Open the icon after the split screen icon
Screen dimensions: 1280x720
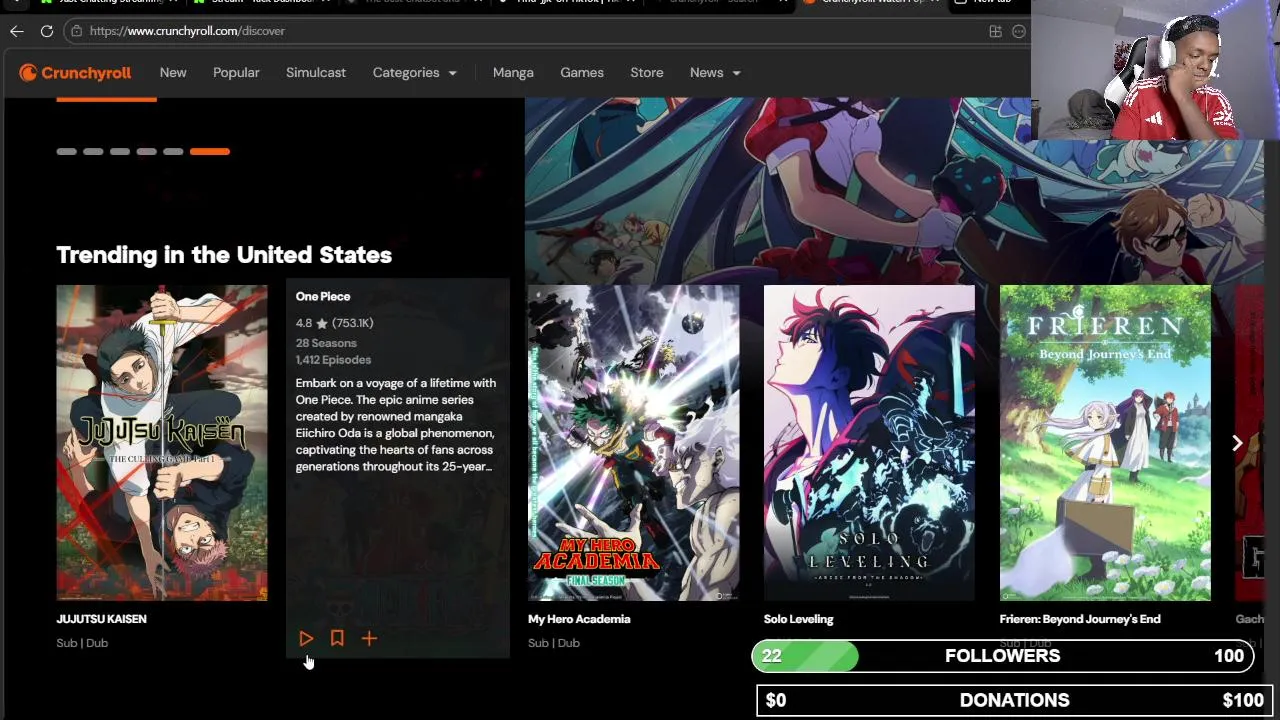[1019, 31]
